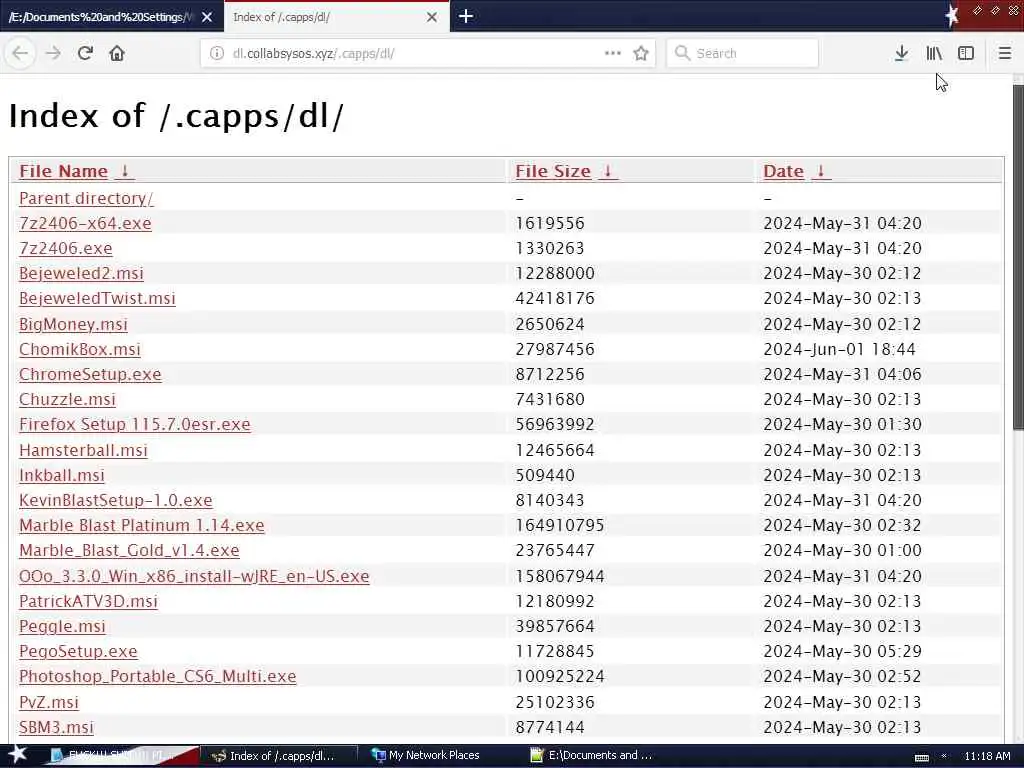Sort the listing by File Size
1024x768 pixels.
click(552, 171)
